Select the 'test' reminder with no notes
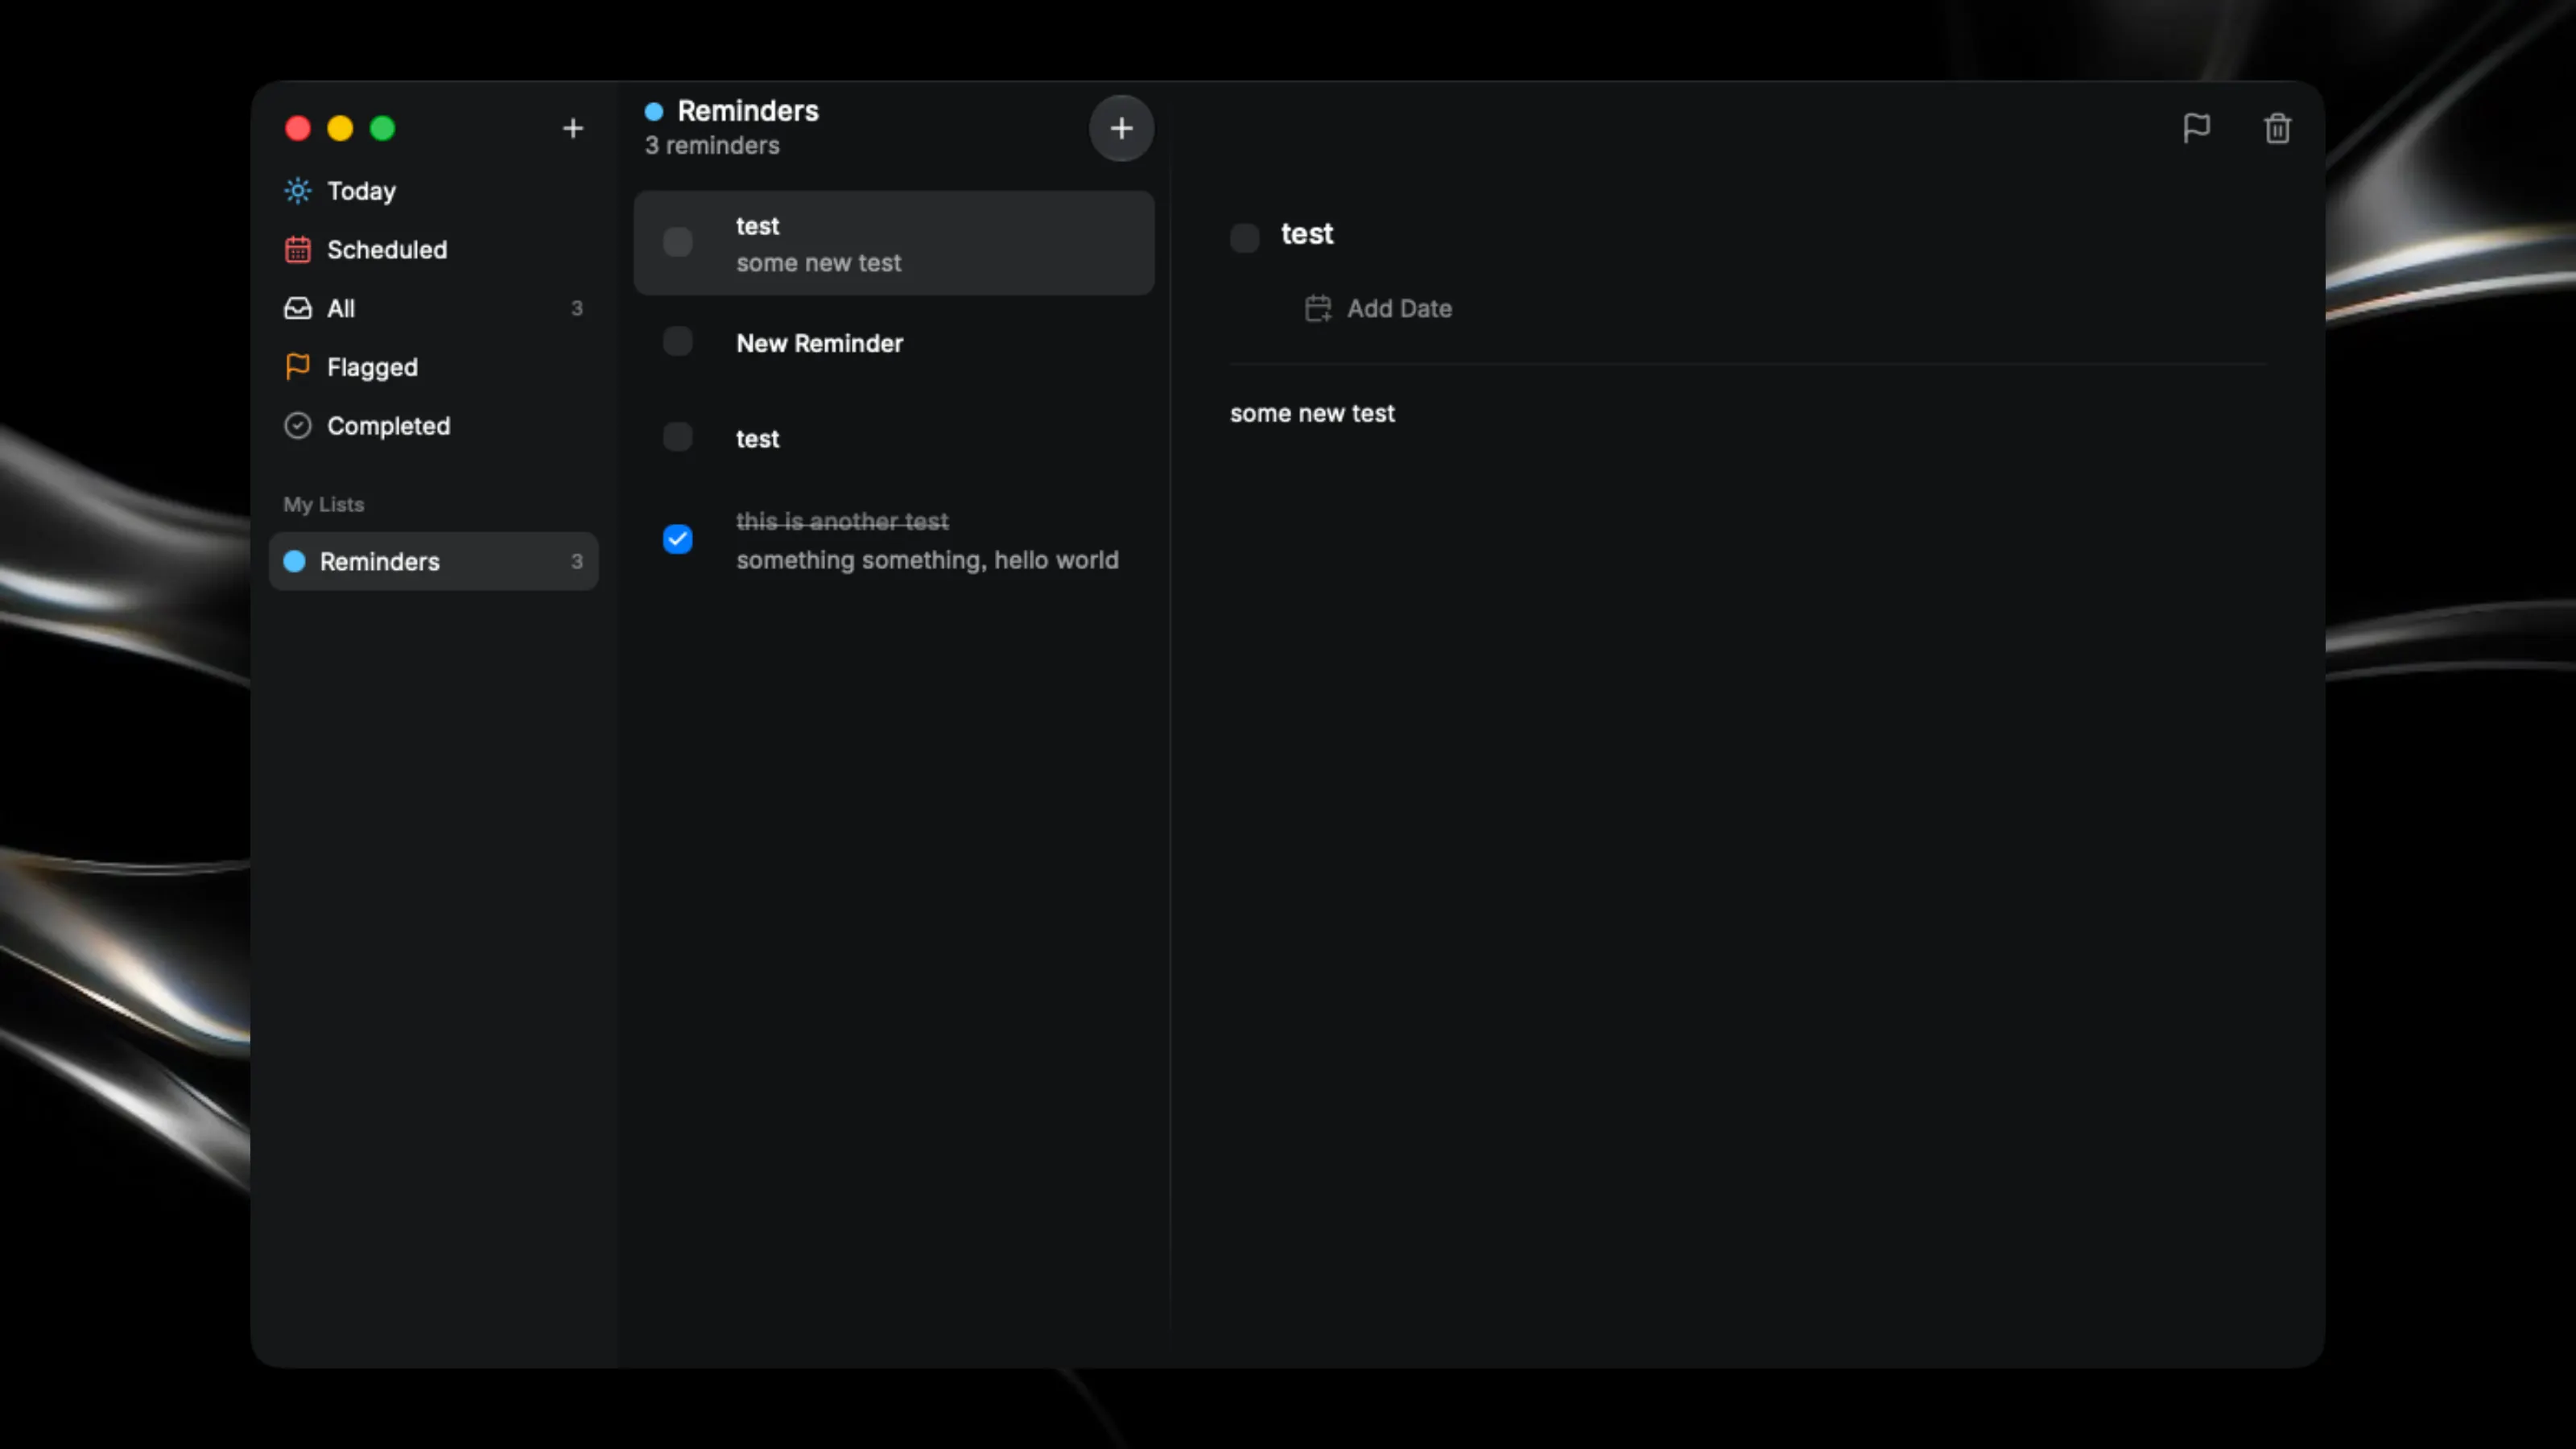This screenshot has height=1449, width=2576. (x=894, y=437)
